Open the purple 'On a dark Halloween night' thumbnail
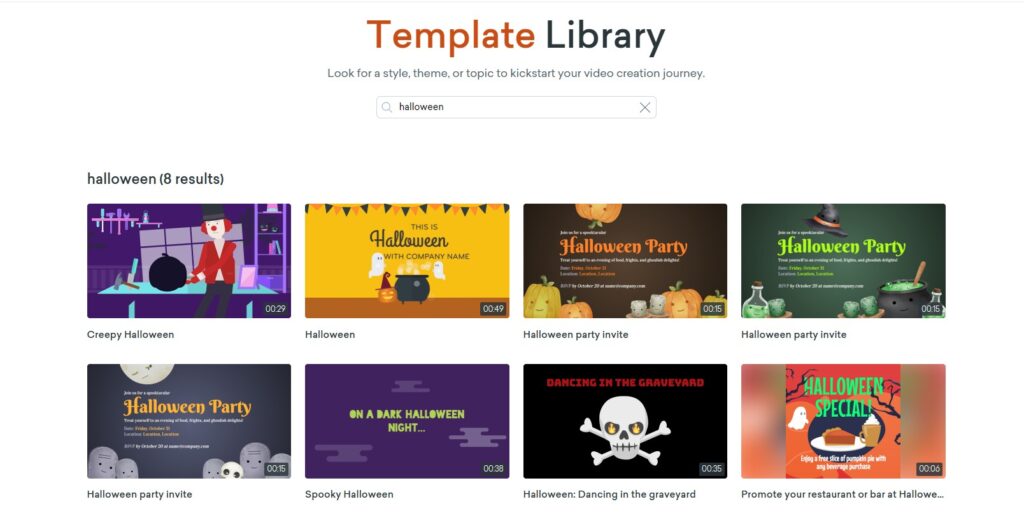 pyautogui.click(x=407, y=420)
